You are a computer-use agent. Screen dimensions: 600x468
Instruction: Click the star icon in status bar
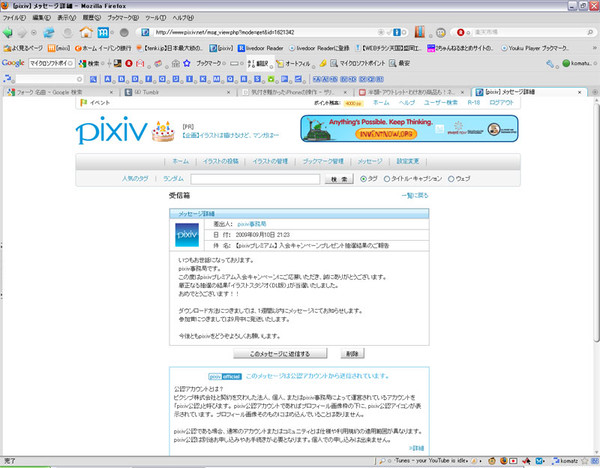tap(584, 461)
